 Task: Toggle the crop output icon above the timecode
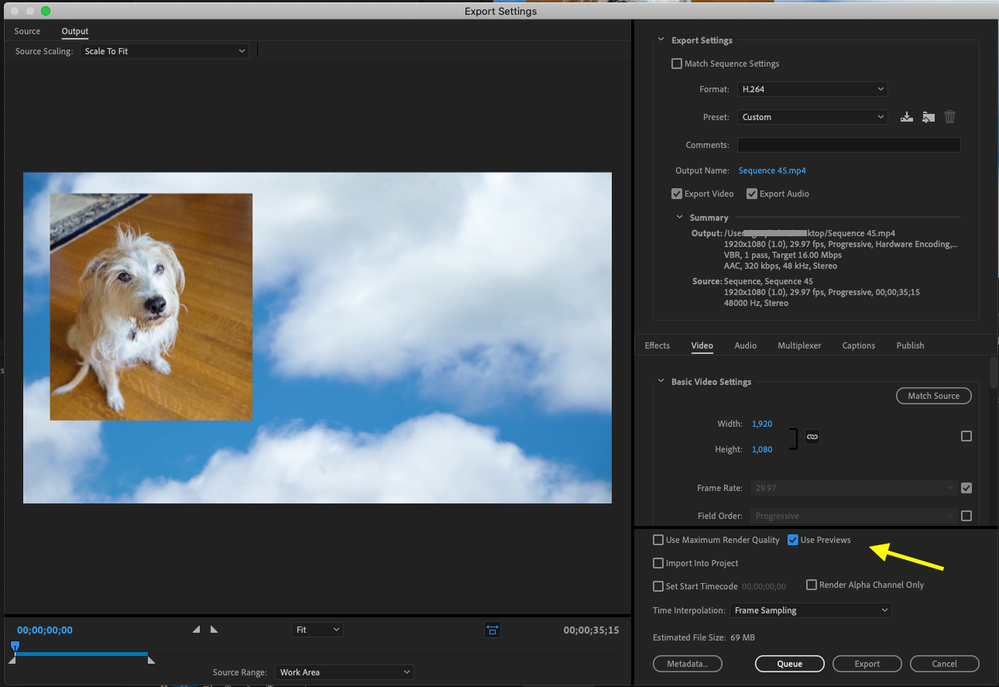pos(492,629)
